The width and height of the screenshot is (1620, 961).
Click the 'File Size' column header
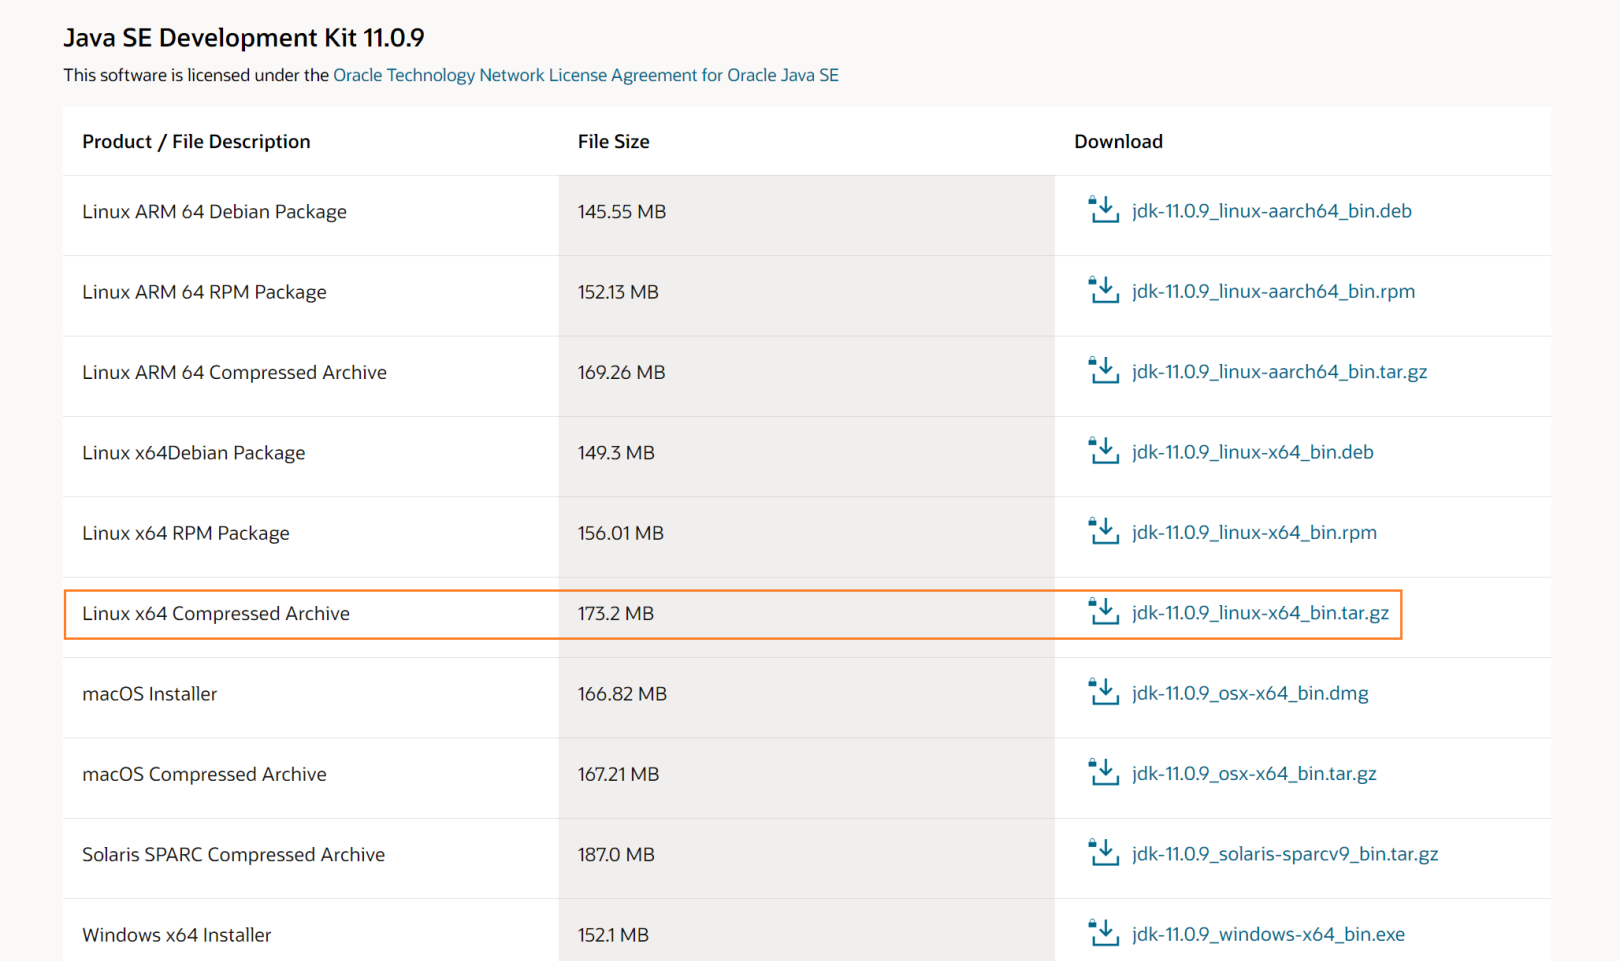coord(613,142)
